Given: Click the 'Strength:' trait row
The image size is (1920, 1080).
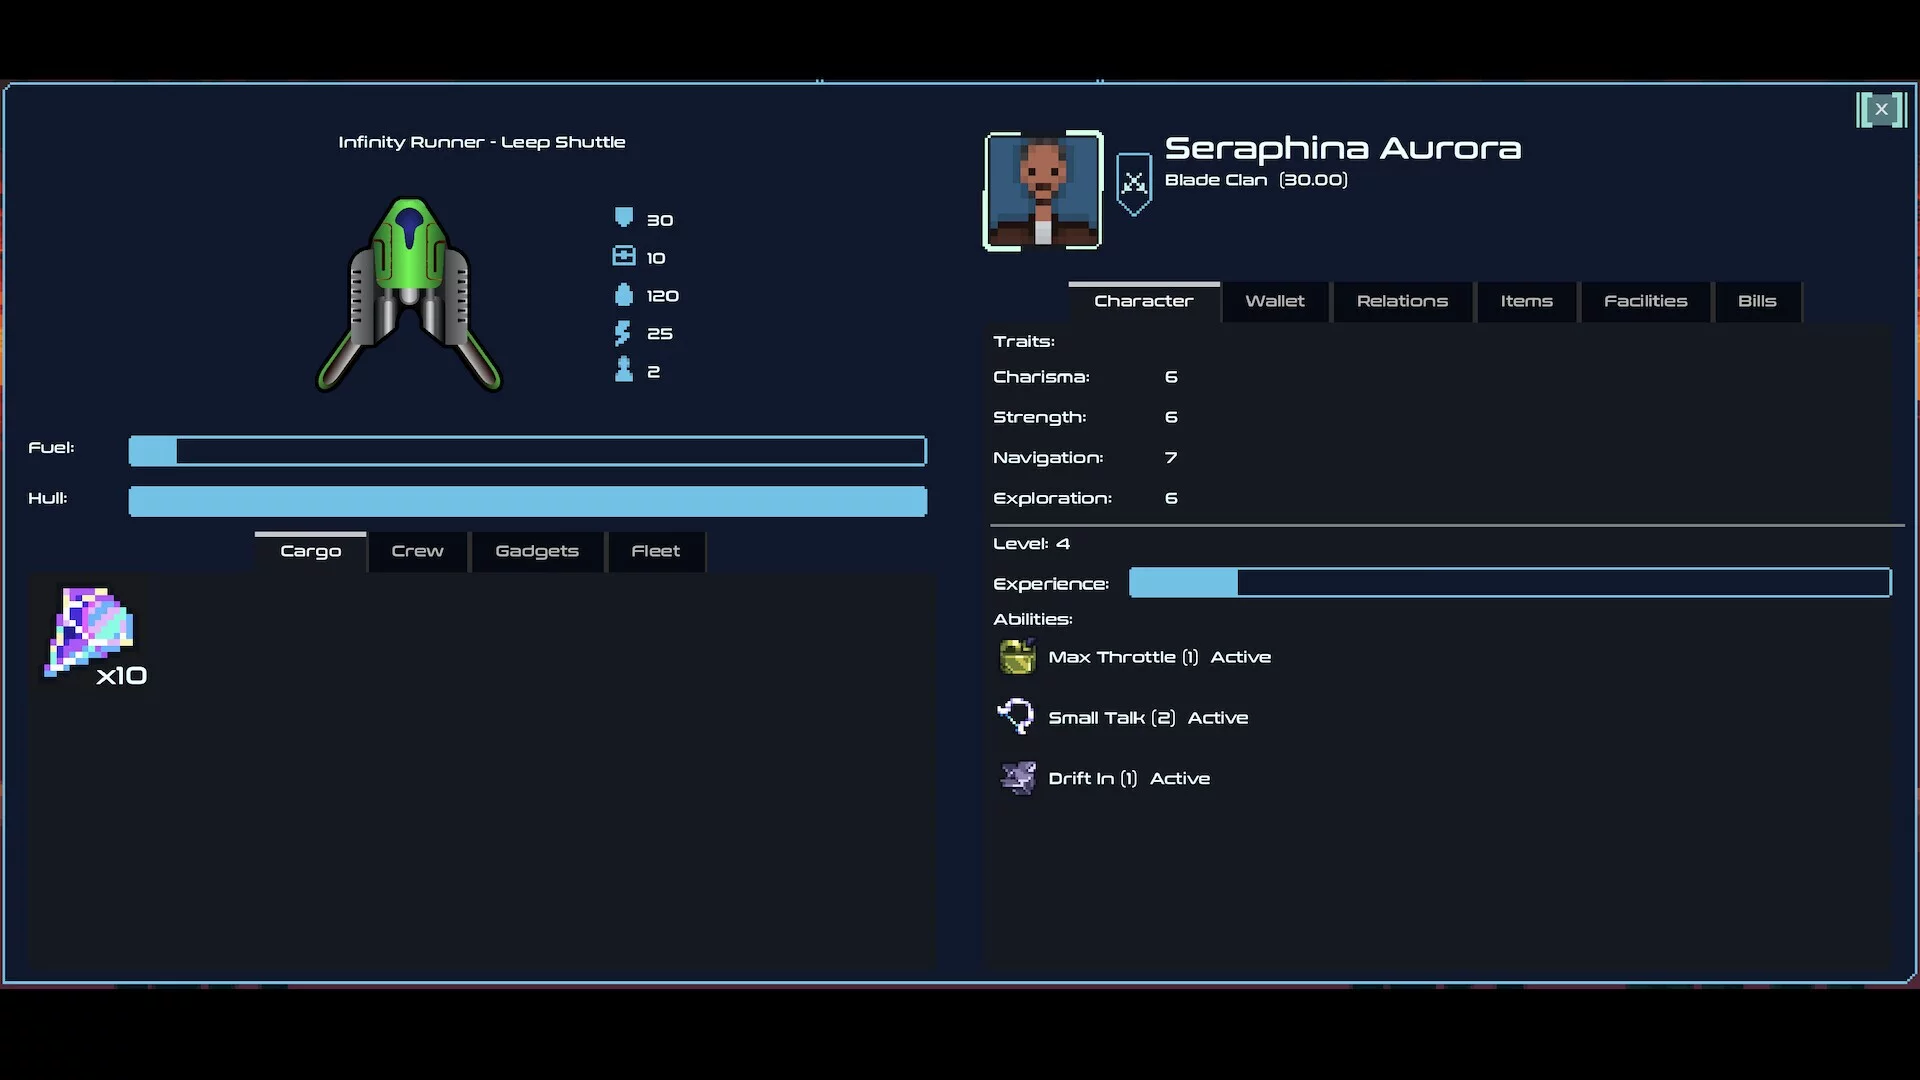Looking at the screenshot, I should tap(1085, 417).
